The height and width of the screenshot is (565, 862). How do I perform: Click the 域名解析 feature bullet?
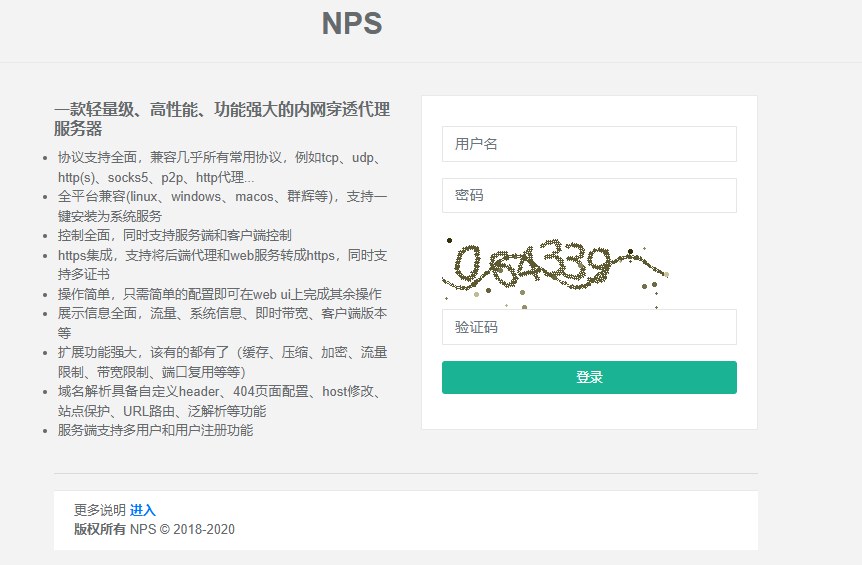219,401
